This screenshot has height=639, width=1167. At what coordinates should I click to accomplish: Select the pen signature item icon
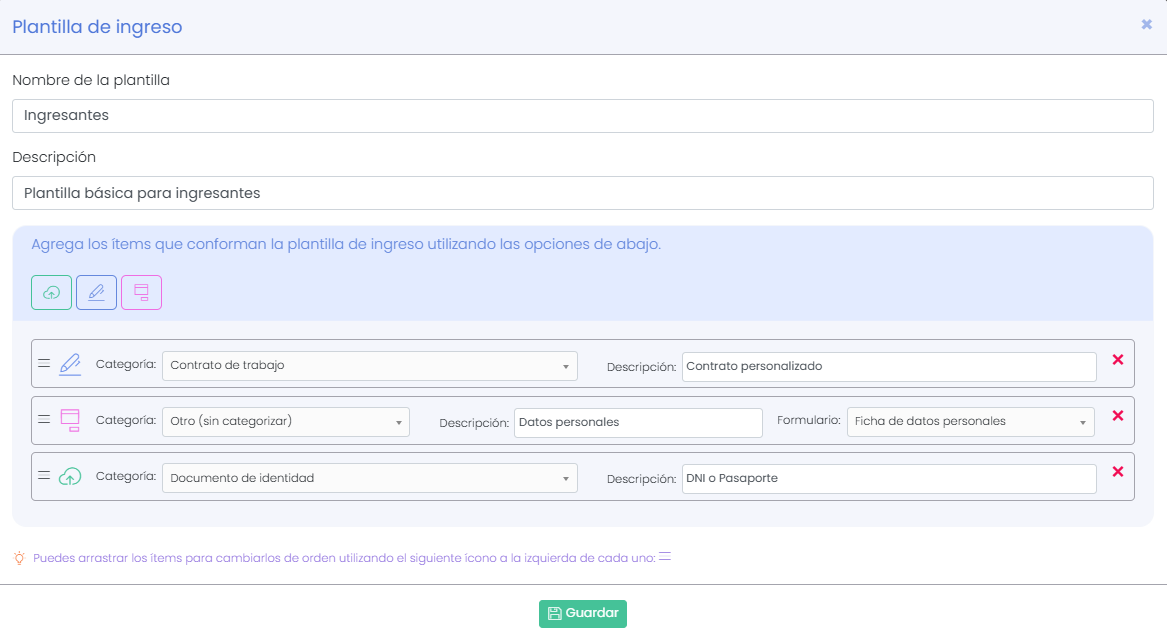click(x=96, y=292)
